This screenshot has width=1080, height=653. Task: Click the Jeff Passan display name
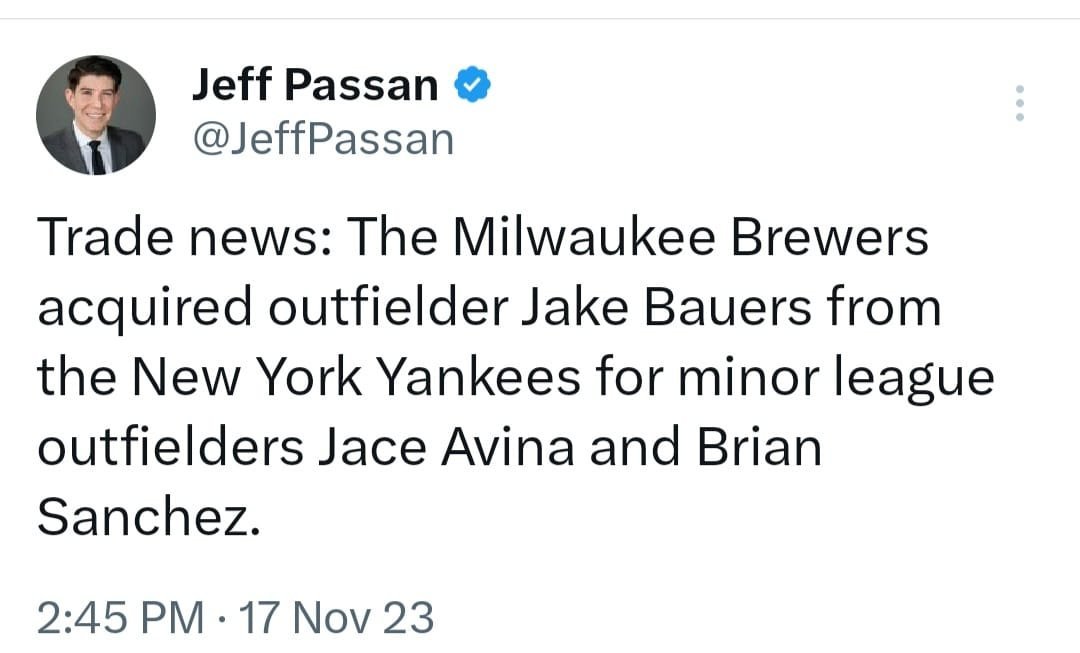(314, 86)
